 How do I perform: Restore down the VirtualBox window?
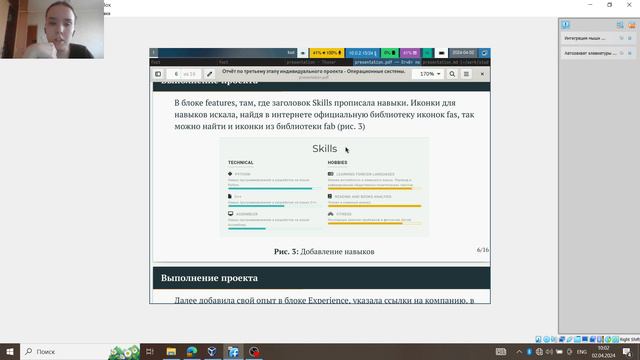click(x=609, y=5)
